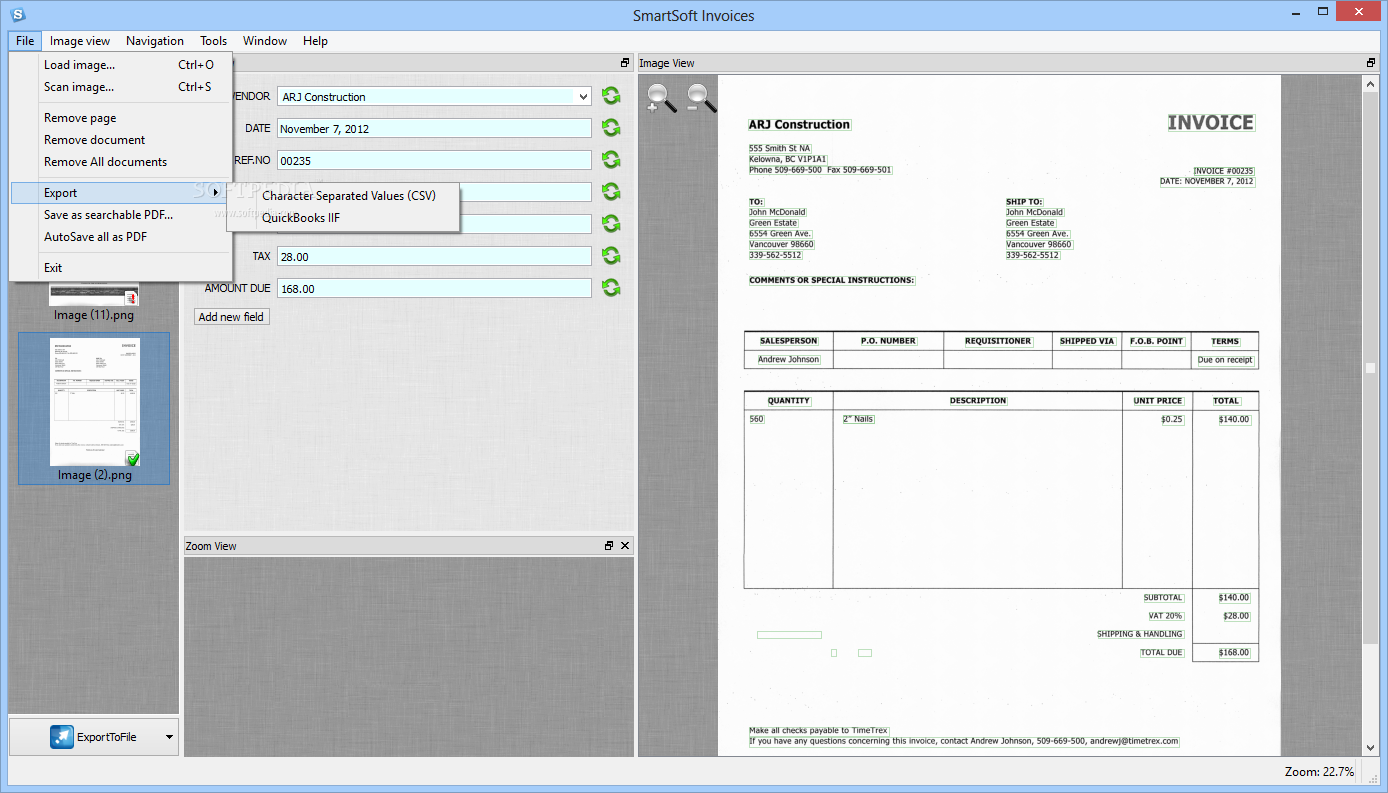Image resolution: width=1388 pixels, height=793 pixels.
Task: Click refresh icon directly below REF.NO row
Action: pos(611,192)
